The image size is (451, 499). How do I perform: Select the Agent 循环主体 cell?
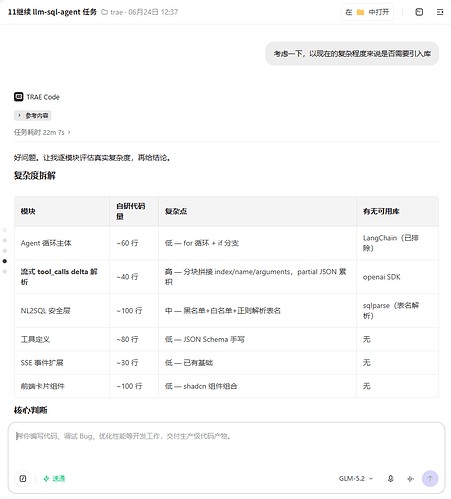click(x=62, y=243)
